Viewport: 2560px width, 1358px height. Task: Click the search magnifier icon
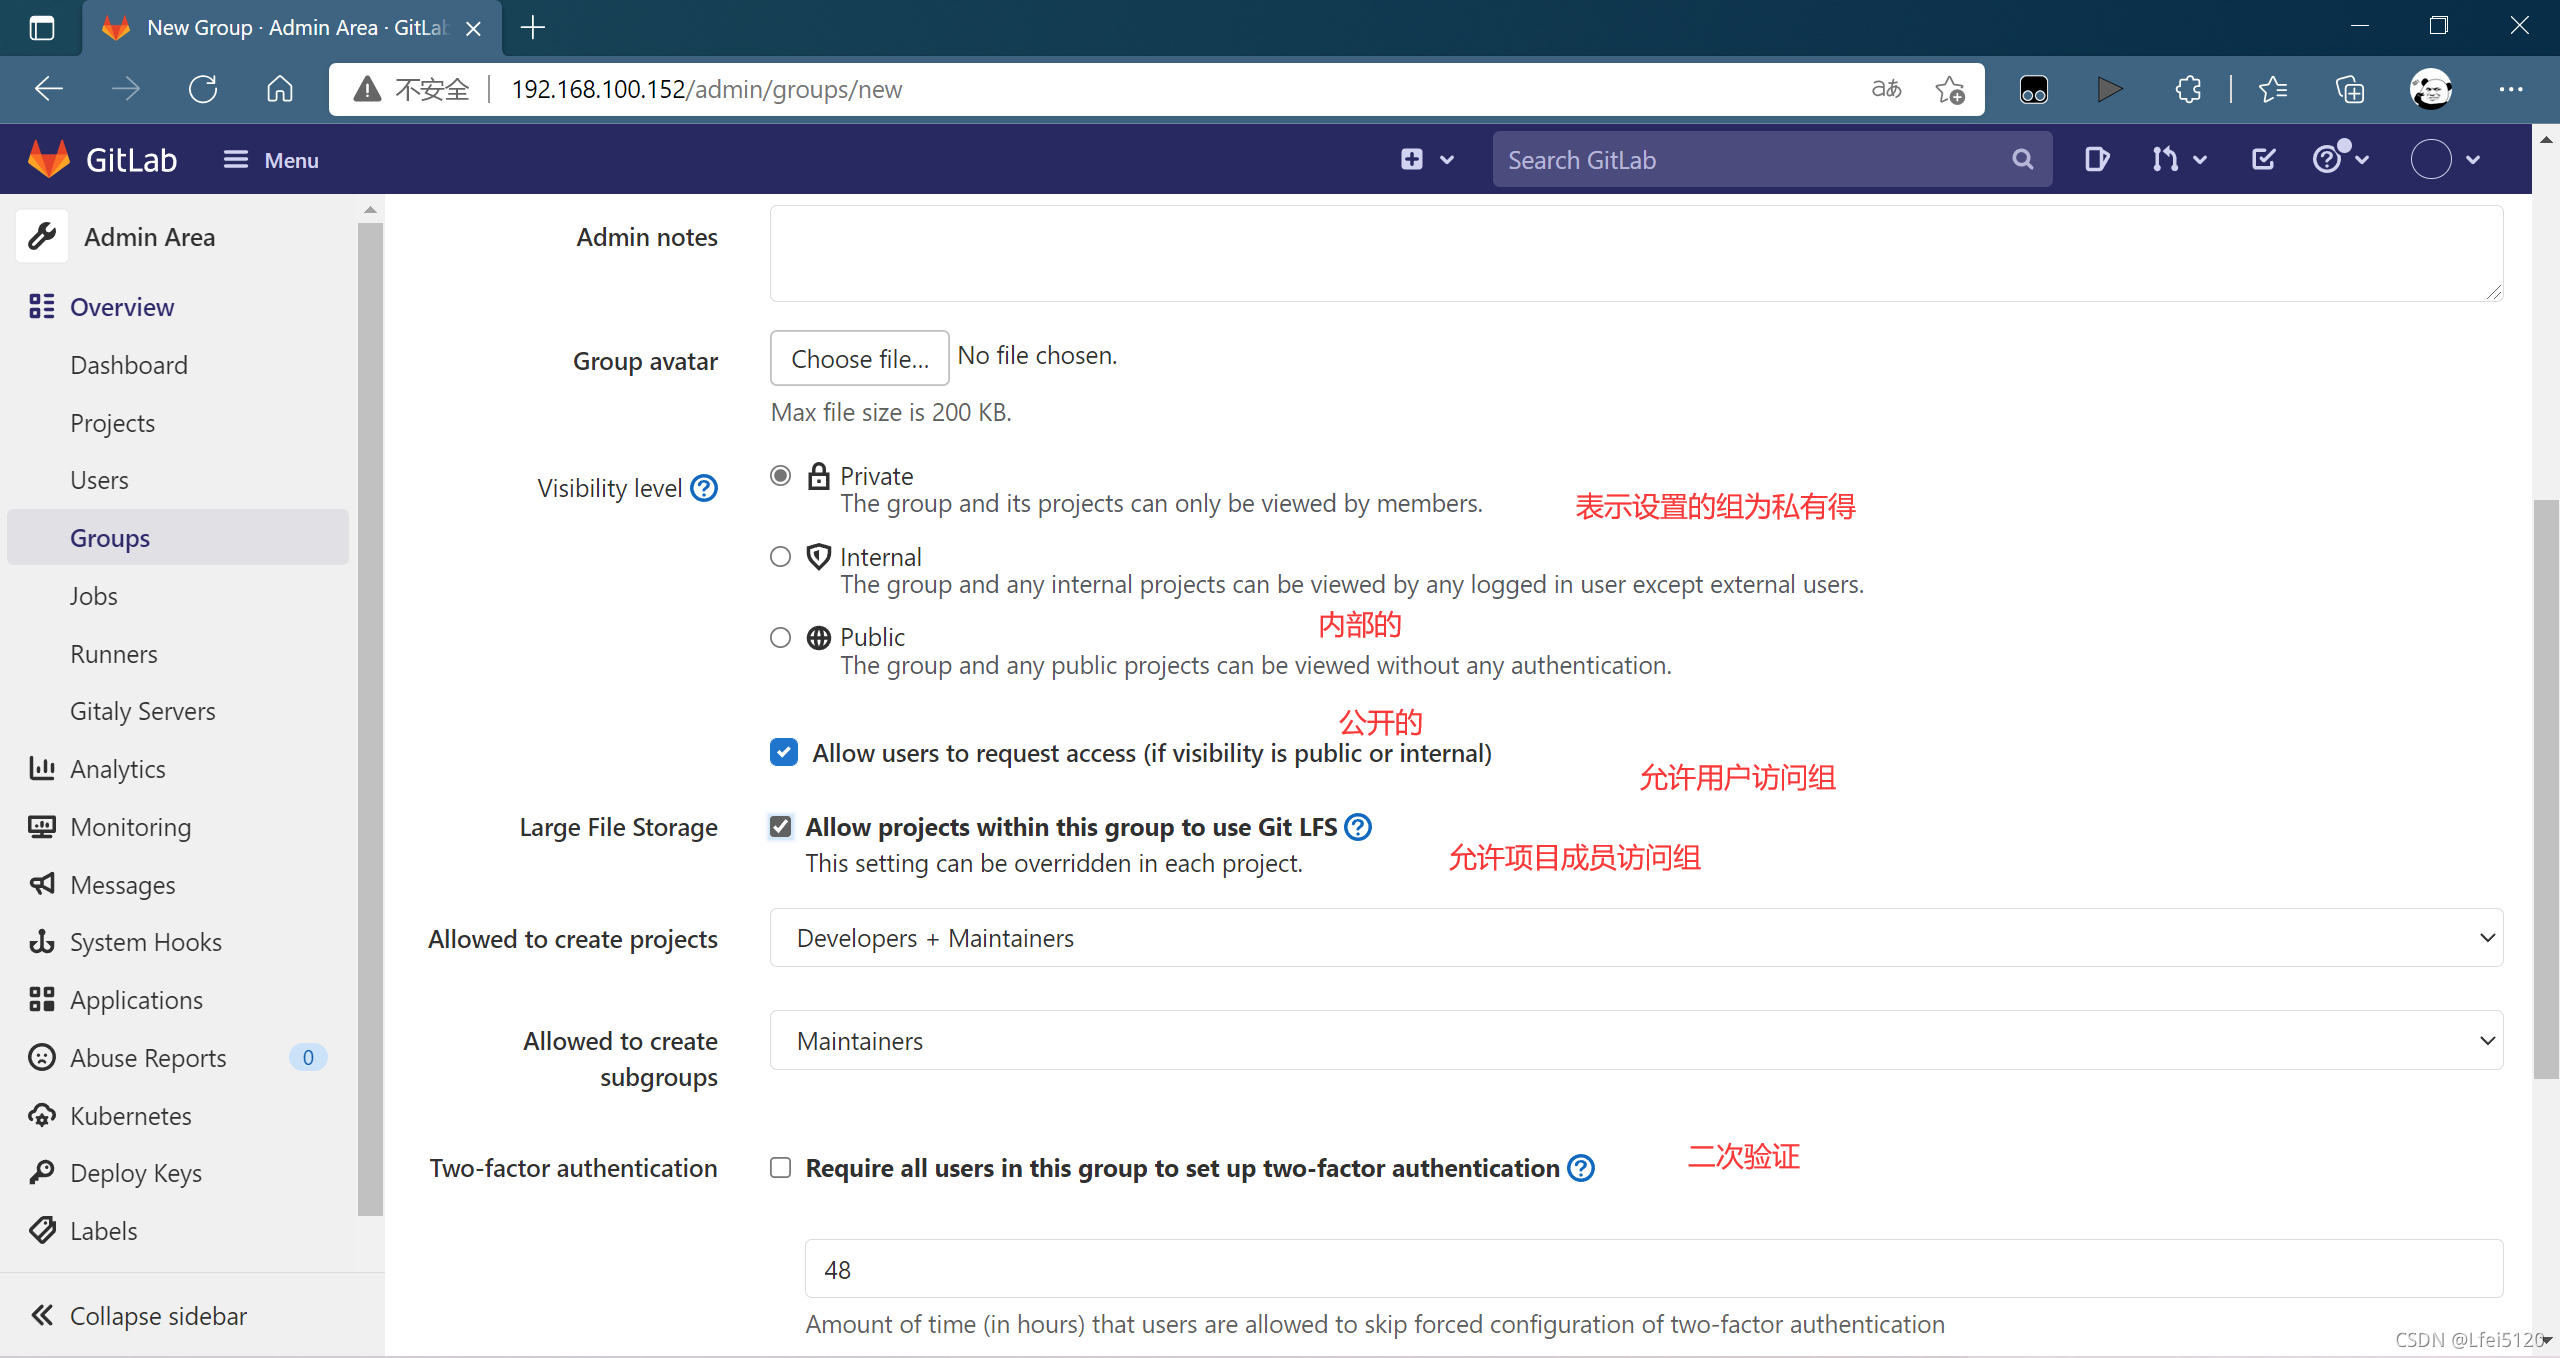click(x=2022, y=159)
